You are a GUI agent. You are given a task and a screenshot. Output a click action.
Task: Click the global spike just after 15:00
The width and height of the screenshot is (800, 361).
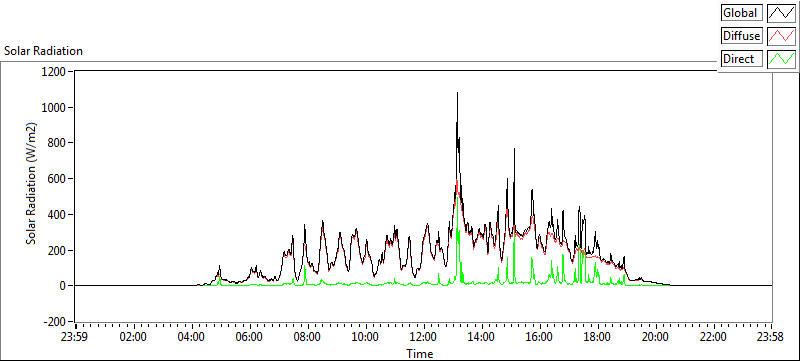514,149
